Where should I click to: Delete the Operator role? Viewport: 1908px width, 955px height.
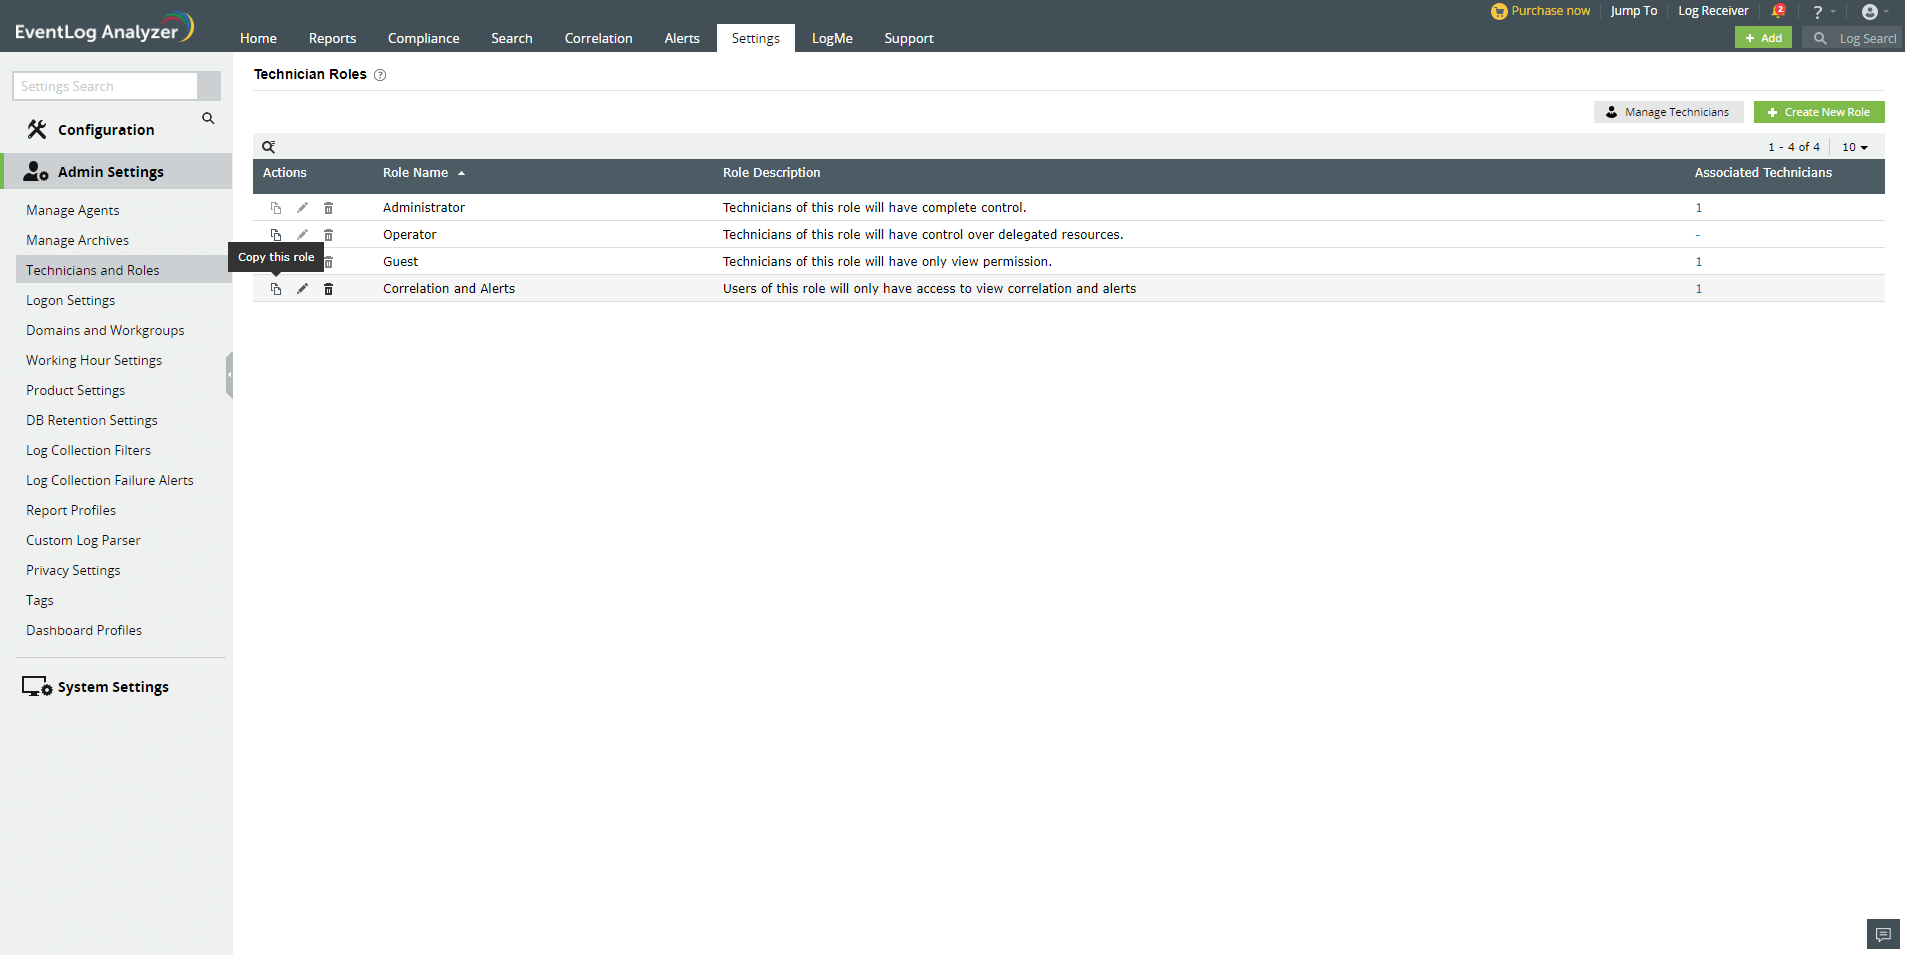pos(328,235)
